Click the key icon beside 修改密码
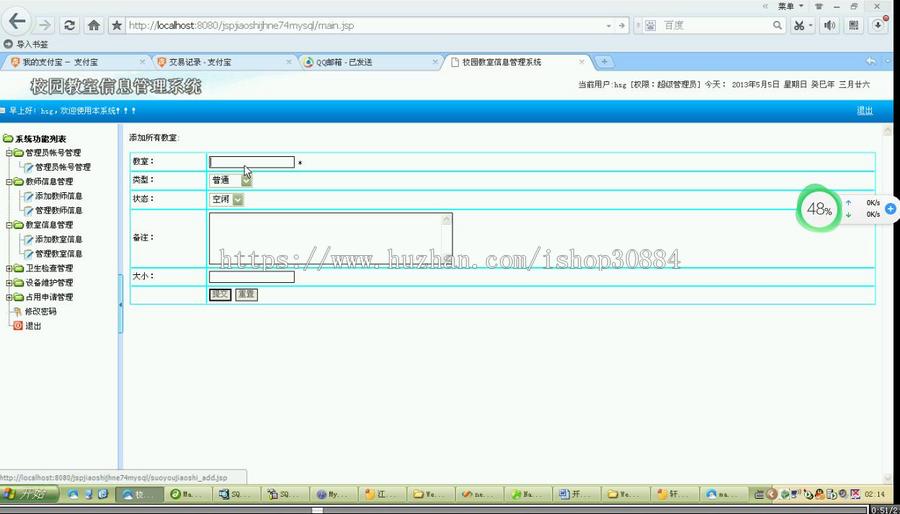This screenshot has width=900, height=514. 18,311
